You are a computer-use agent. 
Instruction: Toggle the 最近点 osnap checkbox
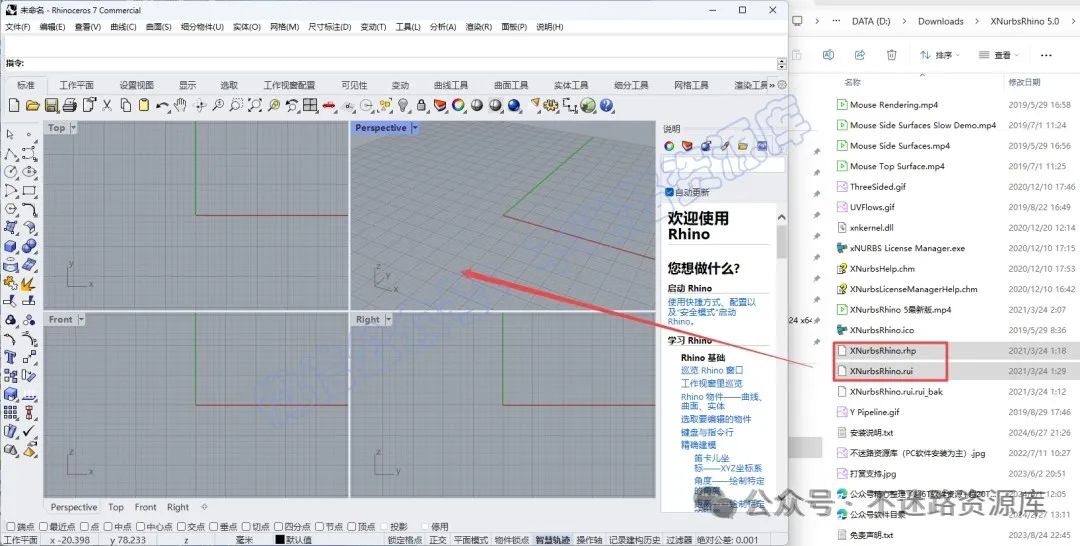(x=43, y=527)
